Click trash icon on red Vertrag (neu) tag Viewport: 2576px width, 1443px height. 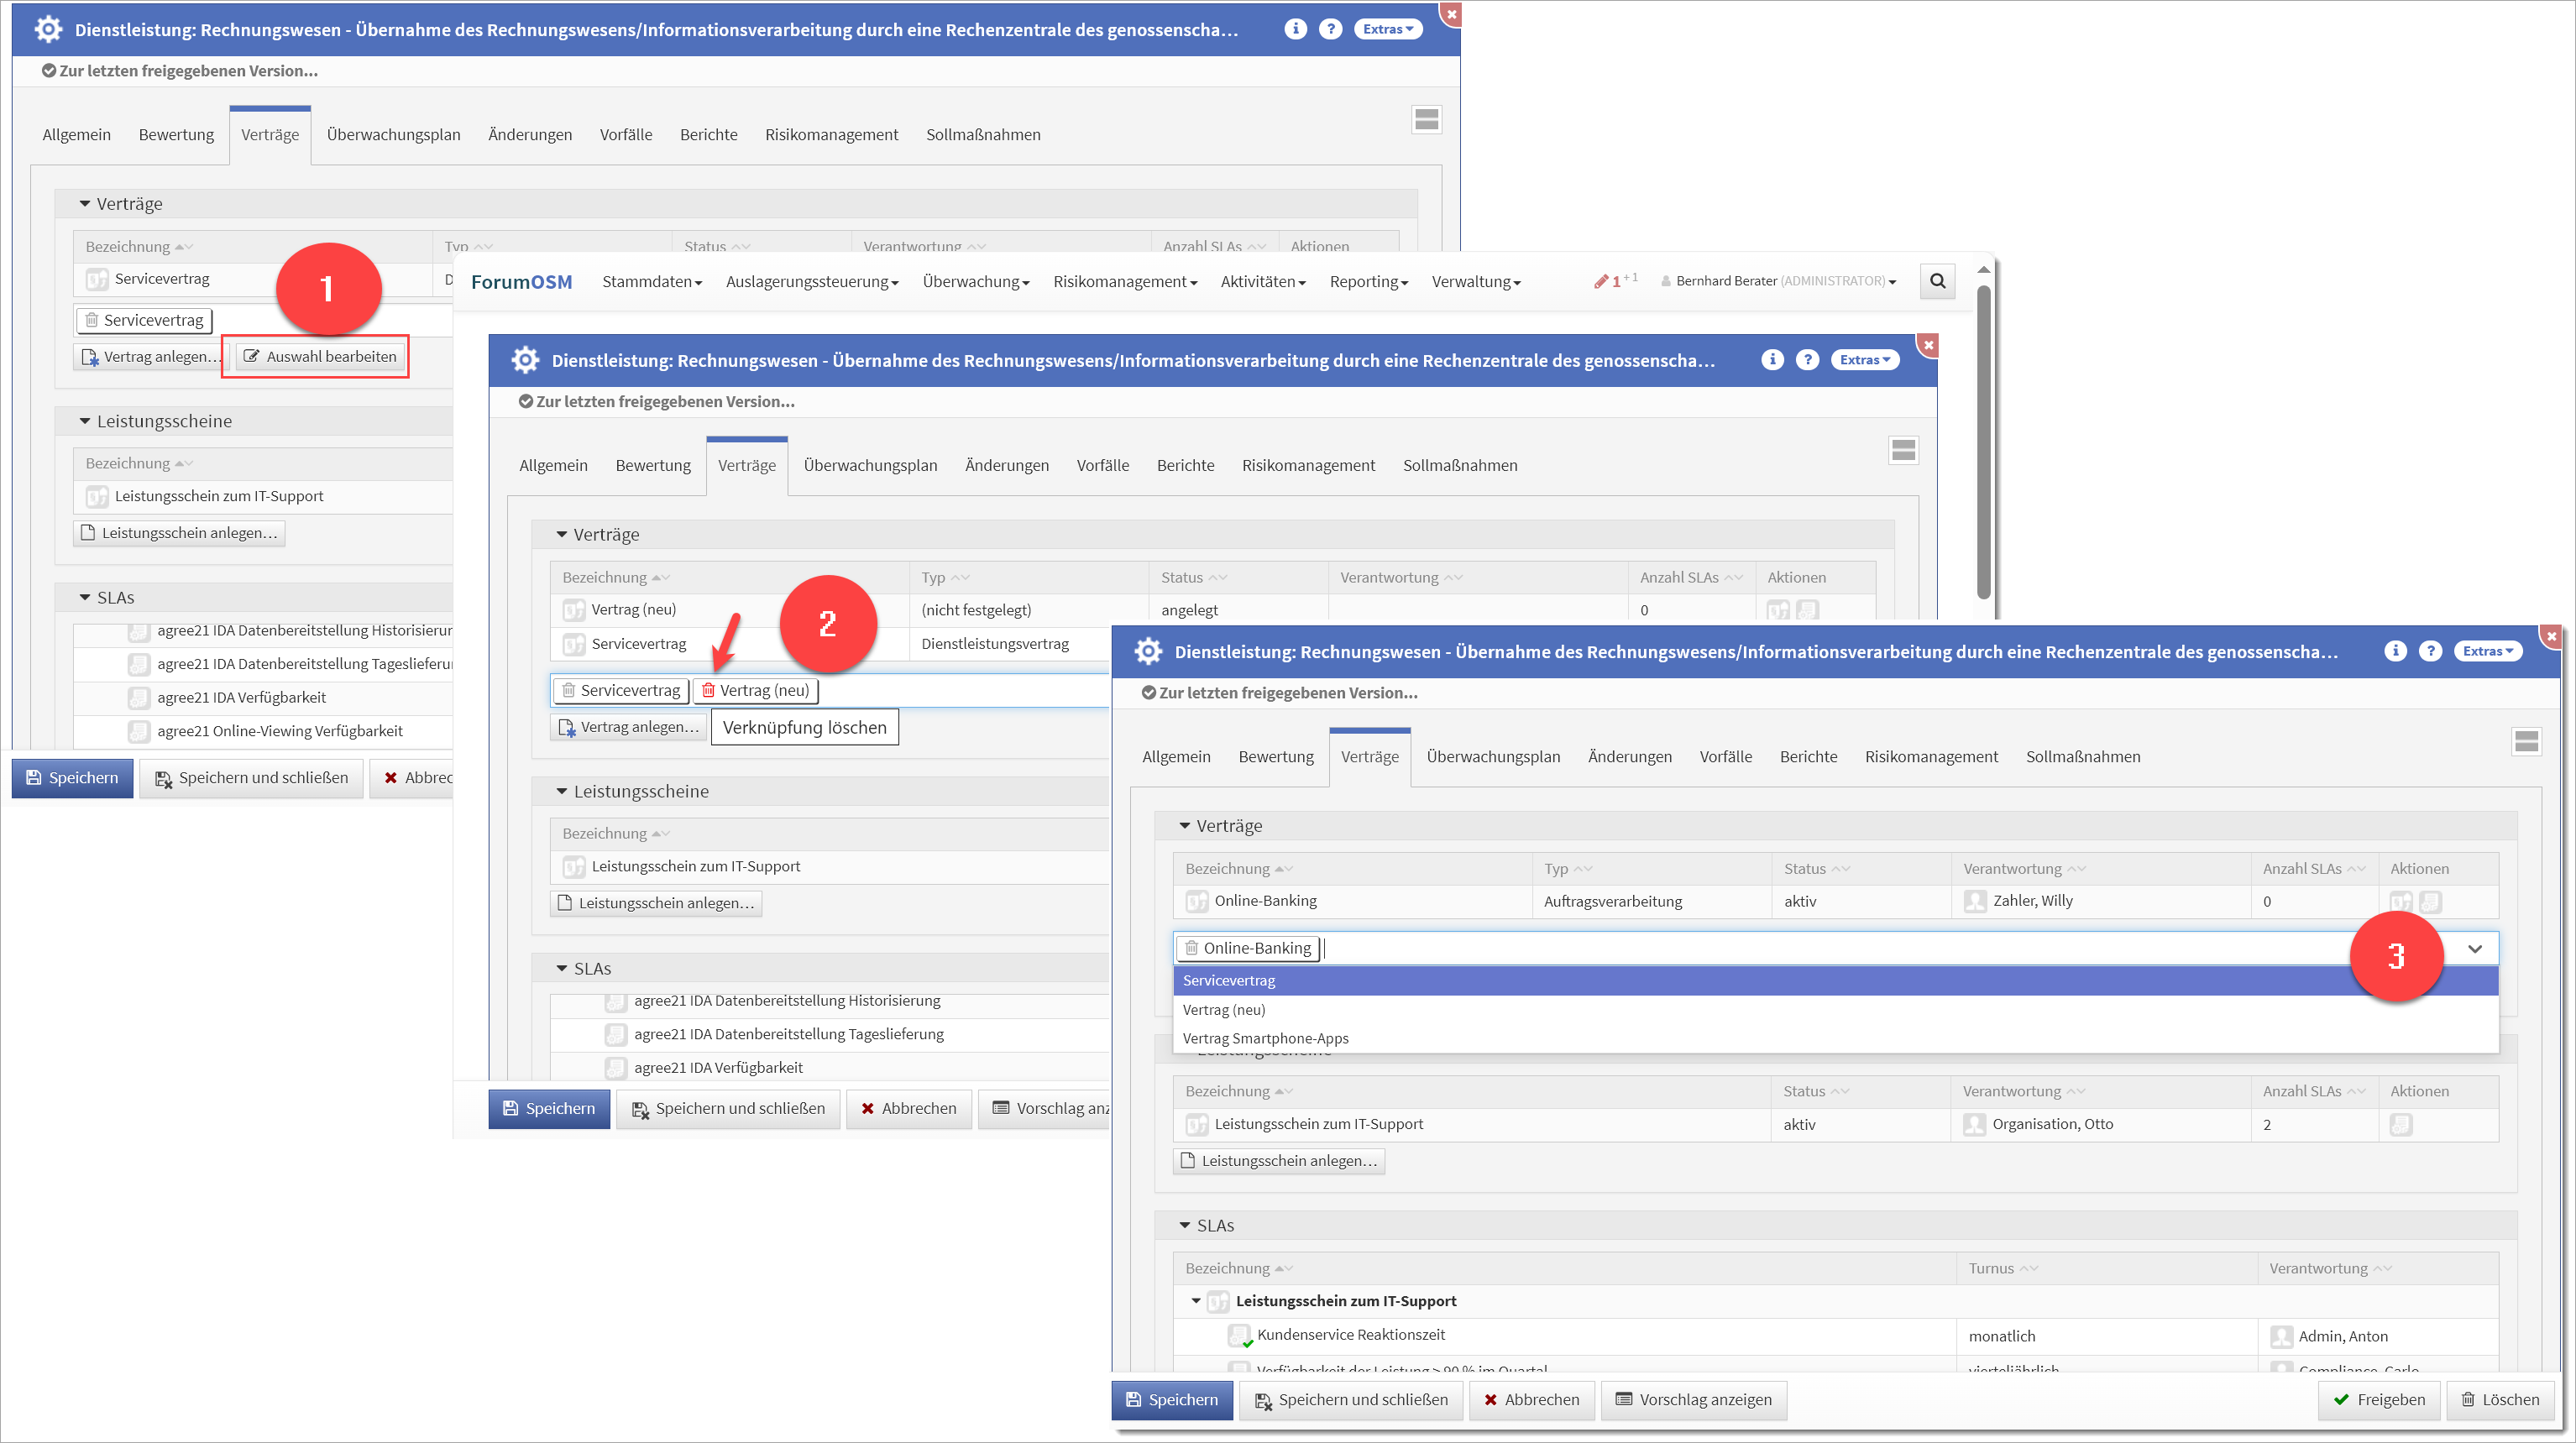tap(708, 690)
